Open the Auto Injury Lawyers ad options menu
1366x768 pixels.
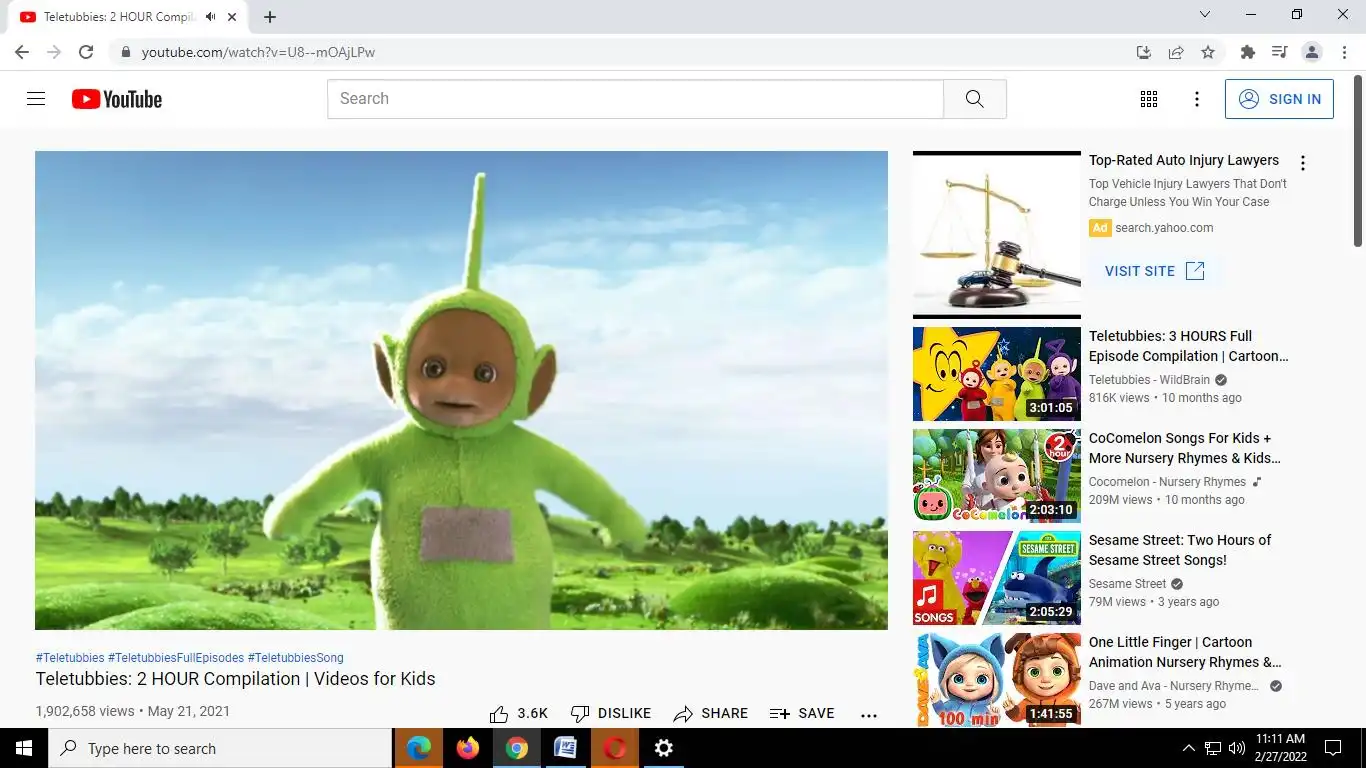(x=1302, y=163)
